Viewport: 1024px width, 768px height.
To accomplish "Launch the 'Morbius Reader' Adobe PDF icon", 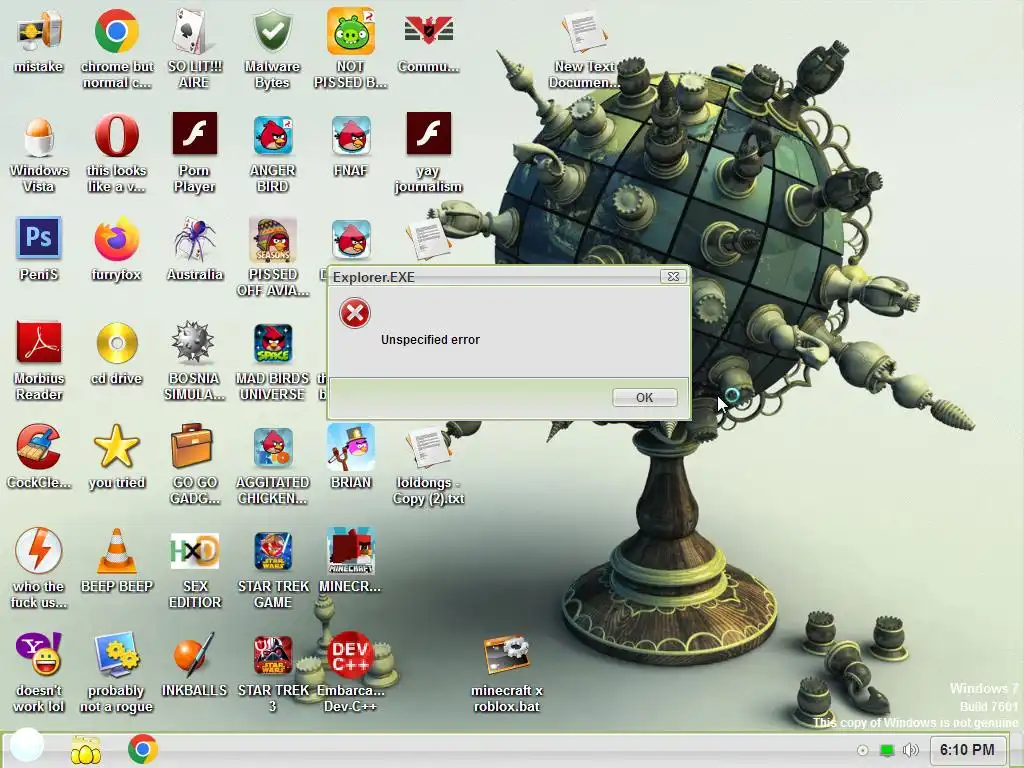I will 39,342.
